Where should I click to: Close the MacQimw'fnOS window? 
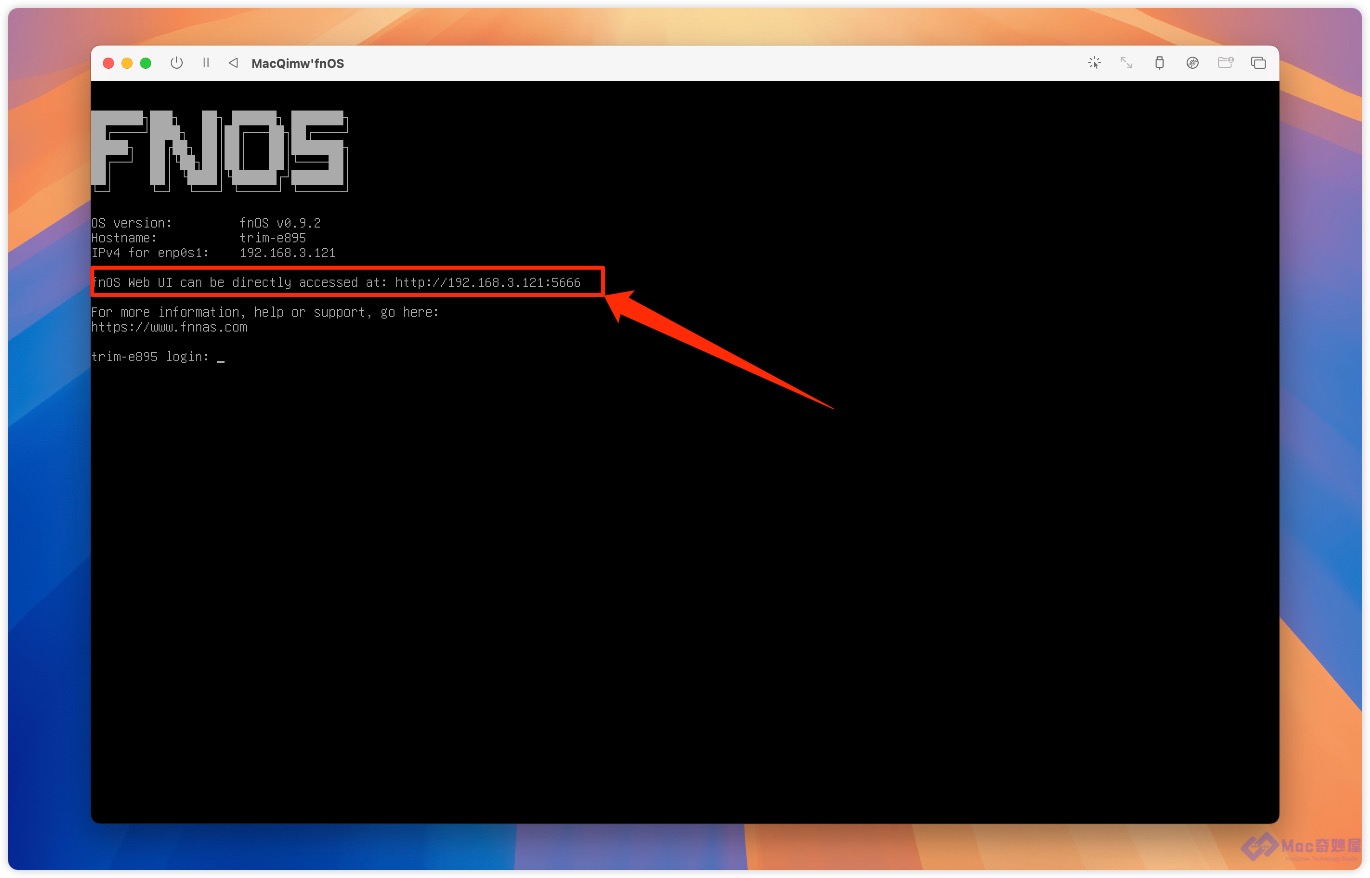[x=109, y=63]
